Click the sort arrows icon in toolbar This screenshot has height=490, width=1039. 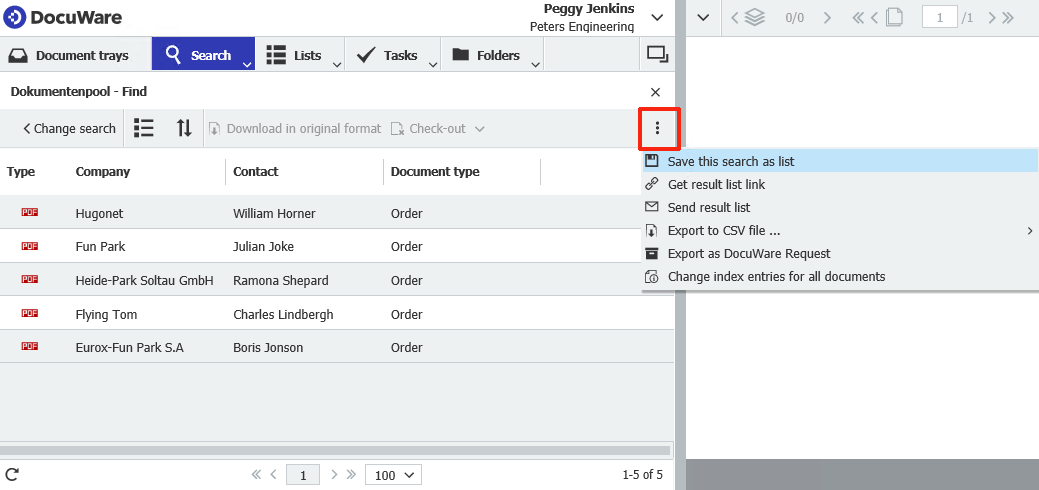coord(184,128)
